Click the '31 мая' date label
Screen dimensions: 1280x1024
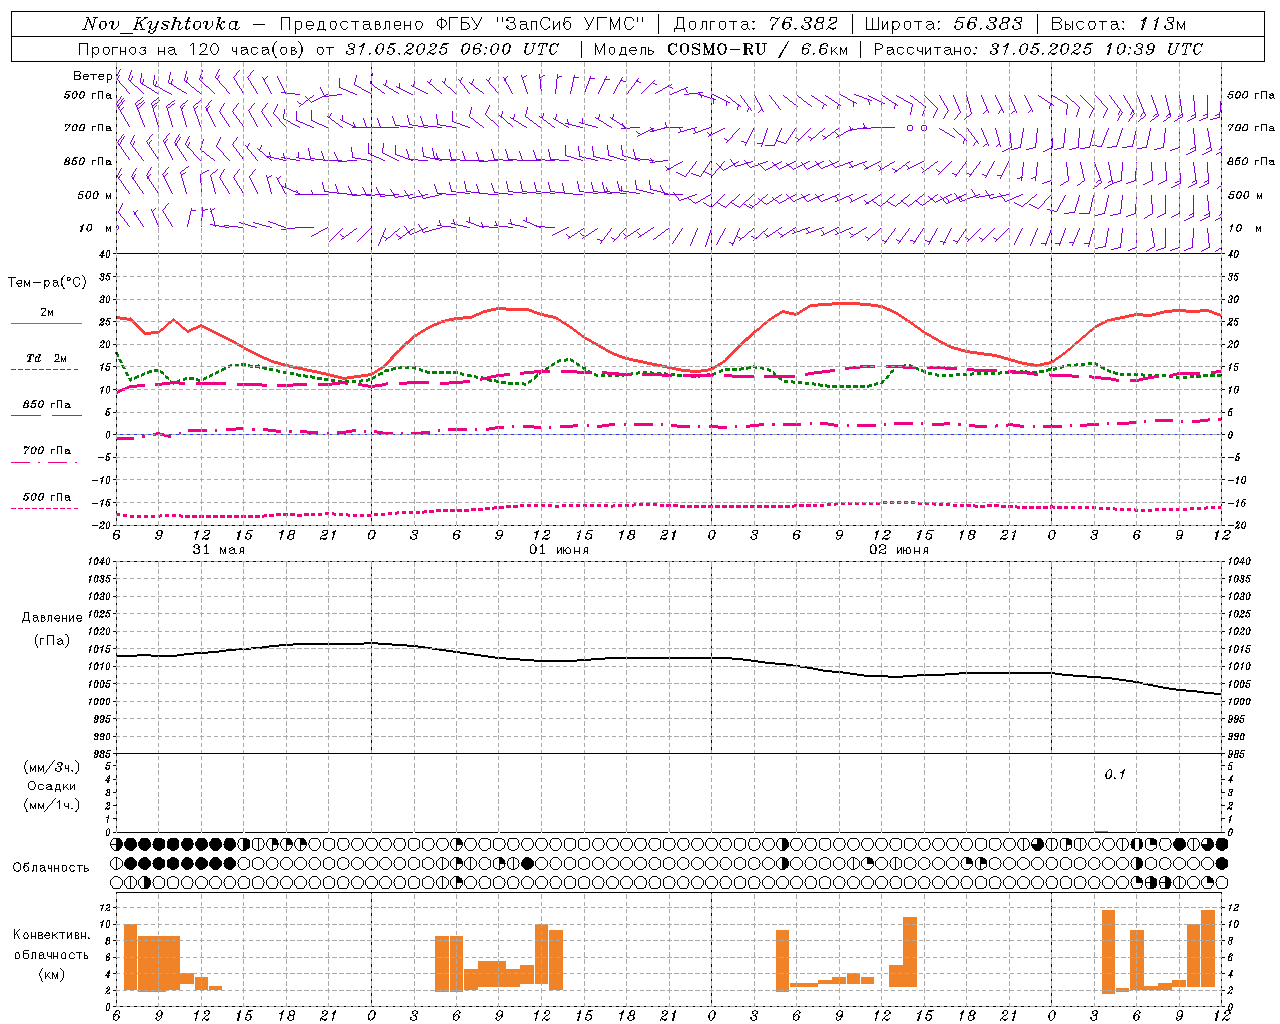[x=219, y=550]
